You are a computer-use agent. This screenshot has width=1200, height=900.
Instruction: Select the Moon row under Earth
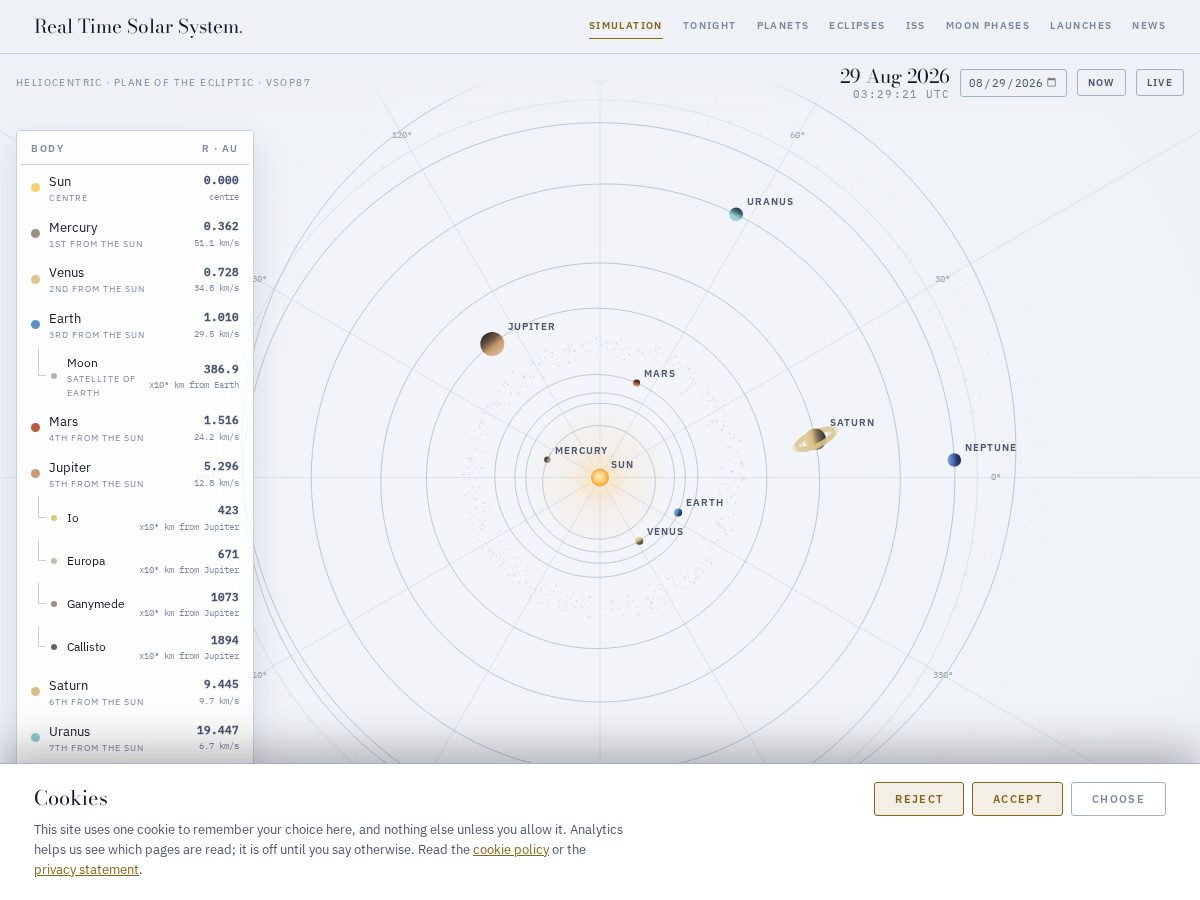[x=135, y=375]
